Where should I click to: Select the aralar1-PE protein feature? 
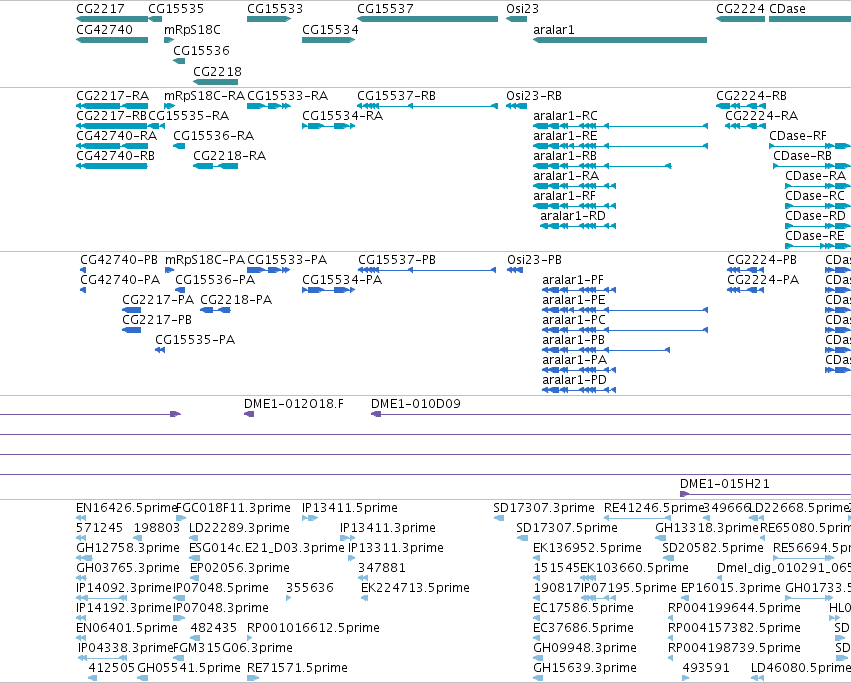(625, 310)
